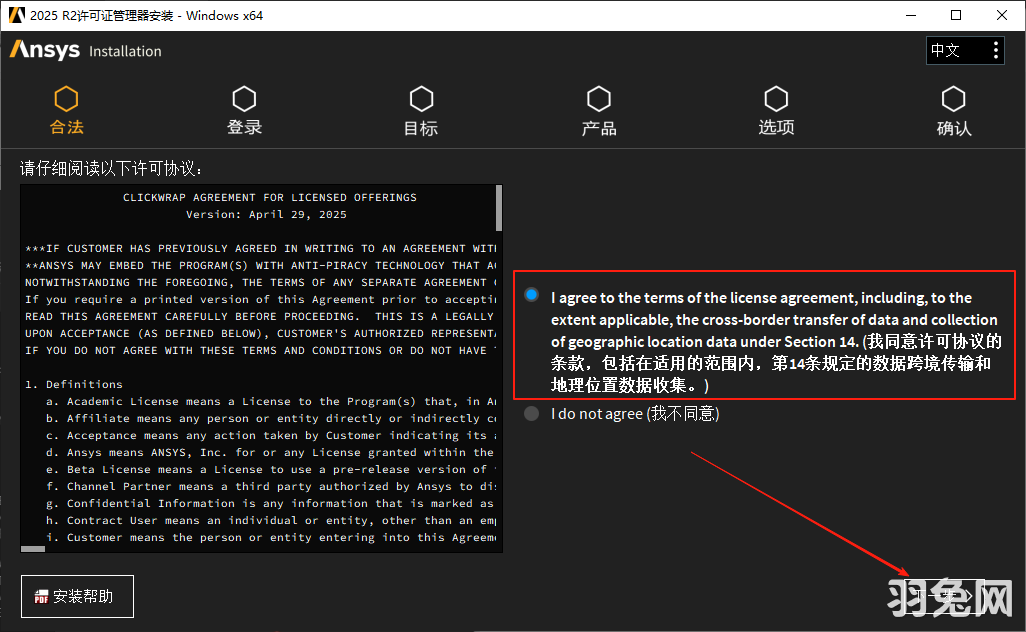The image size is (1026, 632).
Task: Open 安装帮助 installation help PDF
Action: (x=77, y=597)
